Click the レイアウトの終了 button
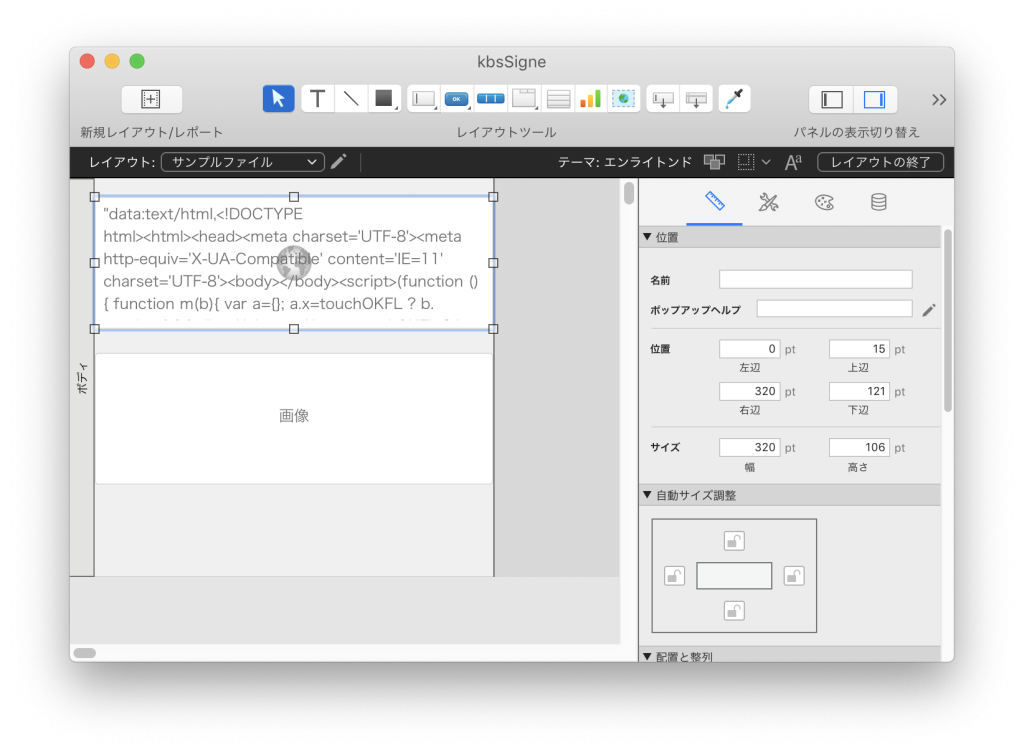 pos(880,162)
